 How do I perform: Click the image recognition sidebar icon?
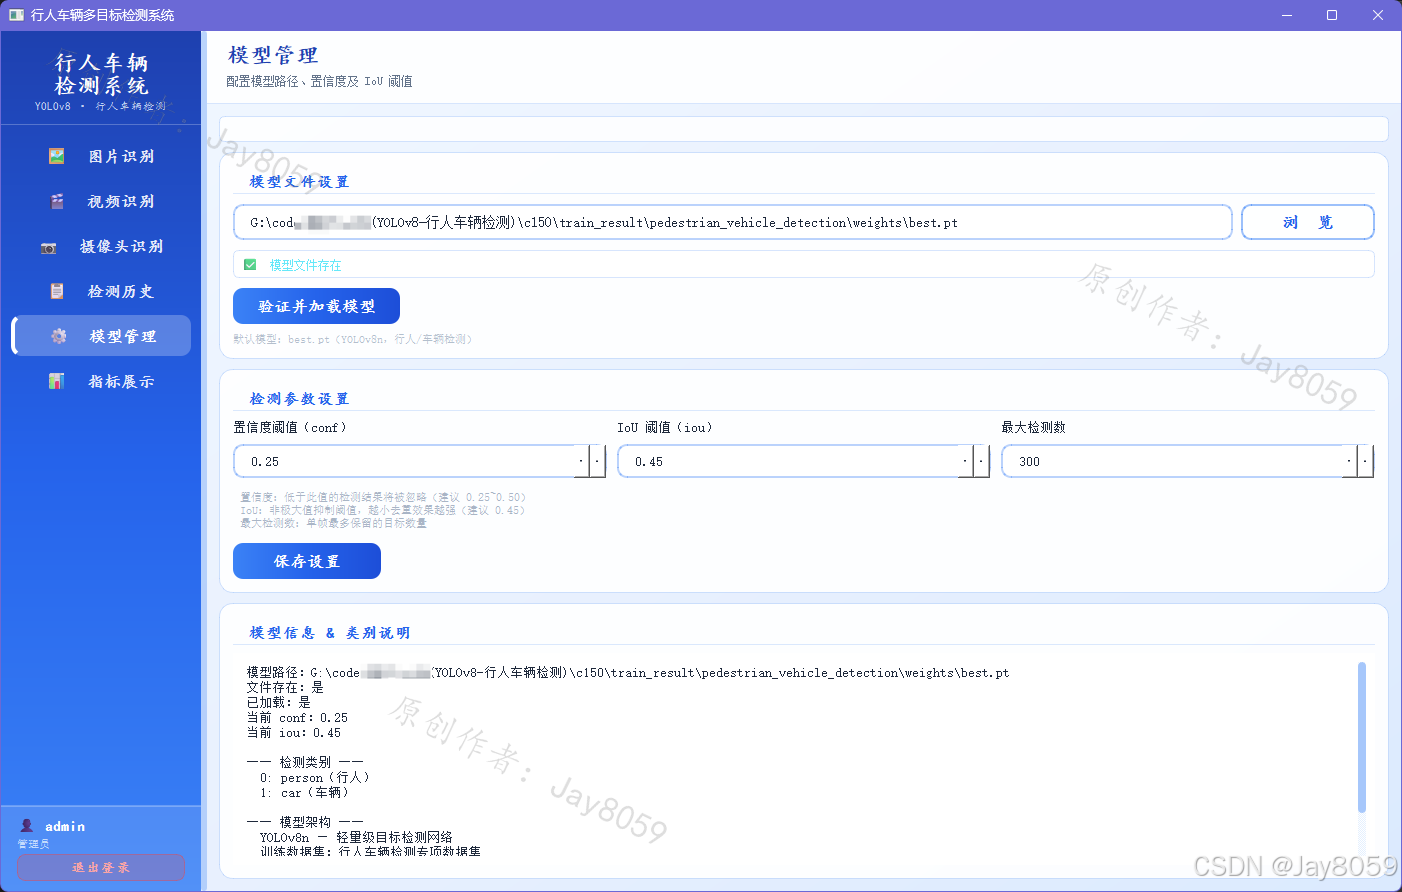coord(57,156)
